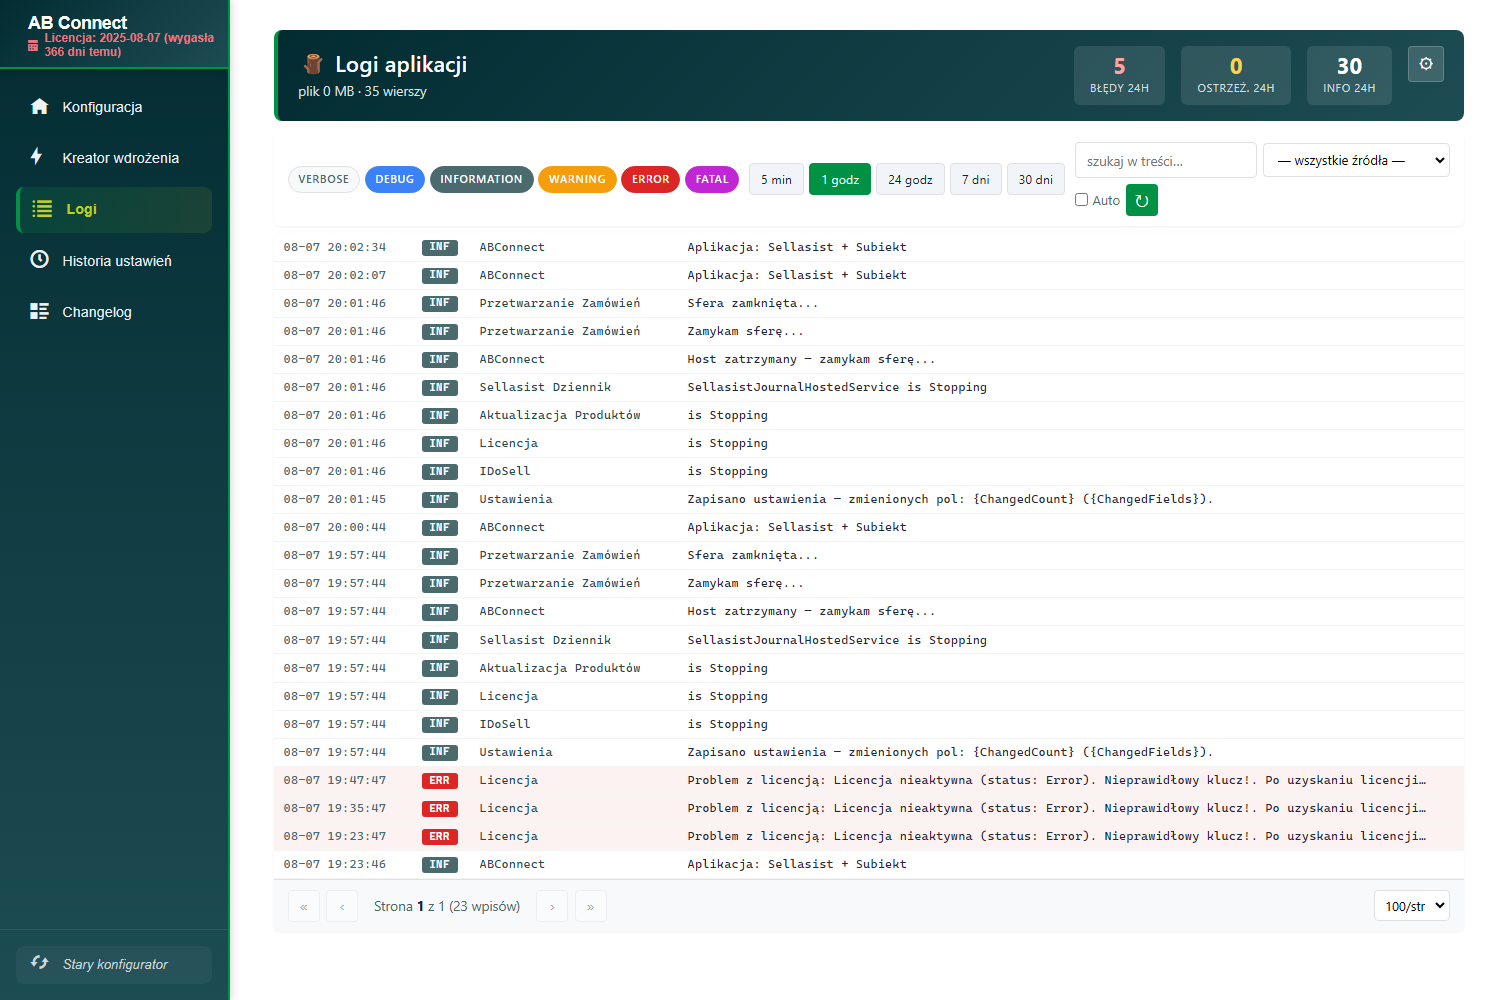The width and height of the screenshot is (1500, 1000).
Task: Refresh the logs with the green reload icon
Action: click(1142, 200)
